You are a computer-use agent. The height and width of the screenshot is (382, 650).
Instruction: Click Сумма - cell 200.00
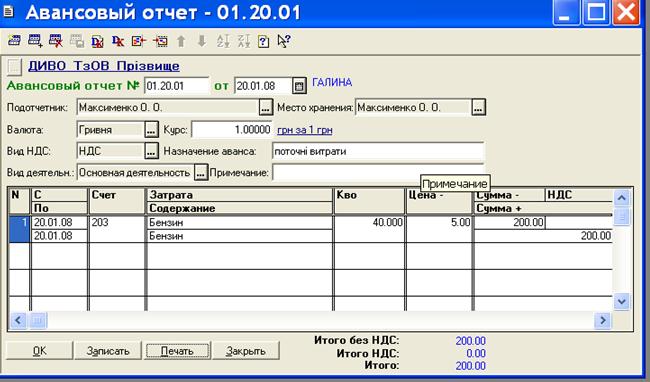pyautogui.click(x=509, y=222)
